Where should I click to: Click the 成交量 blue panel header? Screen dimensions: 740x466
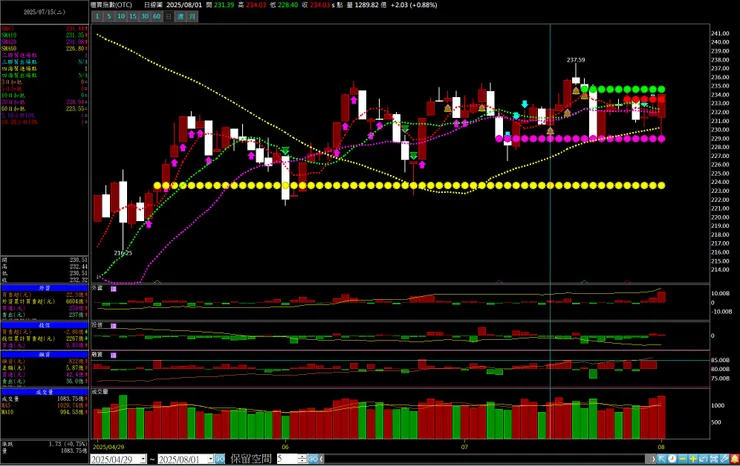pyautogui.click(x=44, y=392)
